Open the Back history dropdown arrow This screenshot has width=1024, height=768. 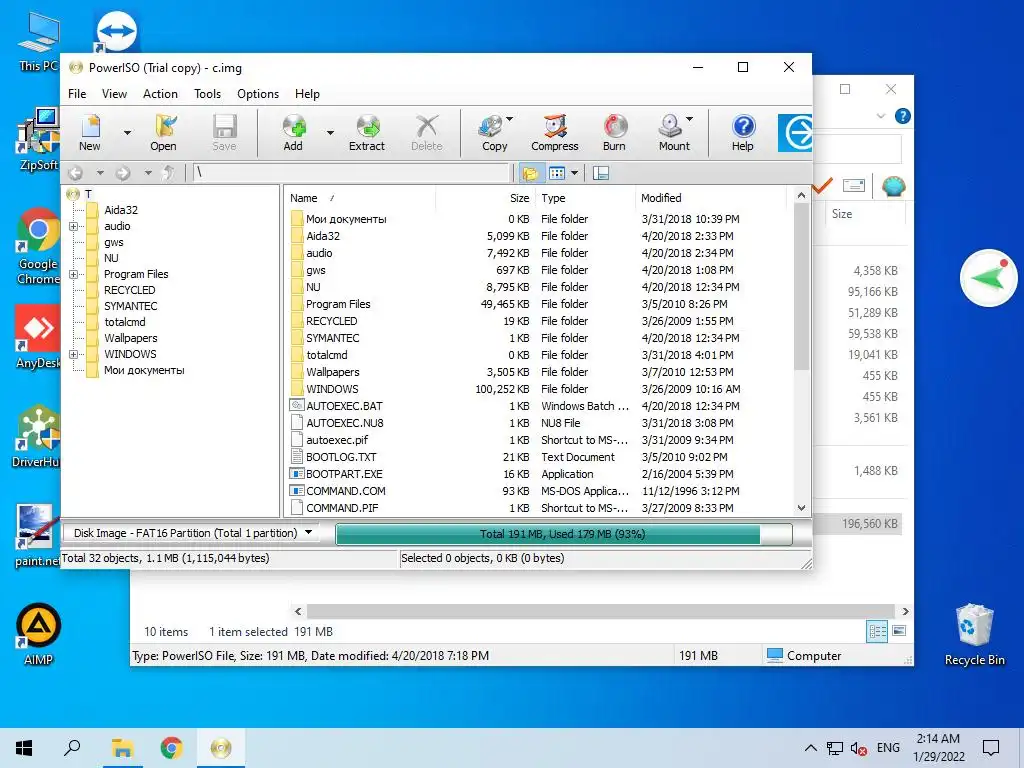coord(100,173)
